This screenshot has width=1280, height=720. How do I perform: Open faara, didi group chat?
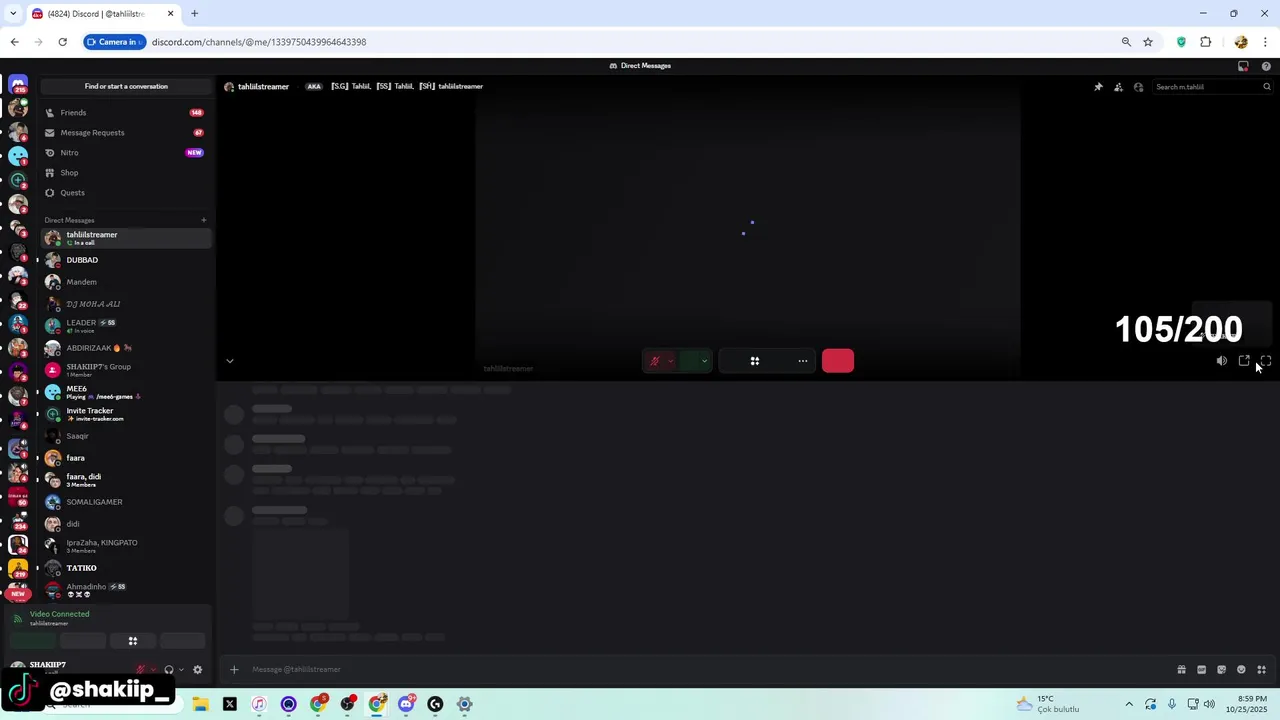[126, 480]
